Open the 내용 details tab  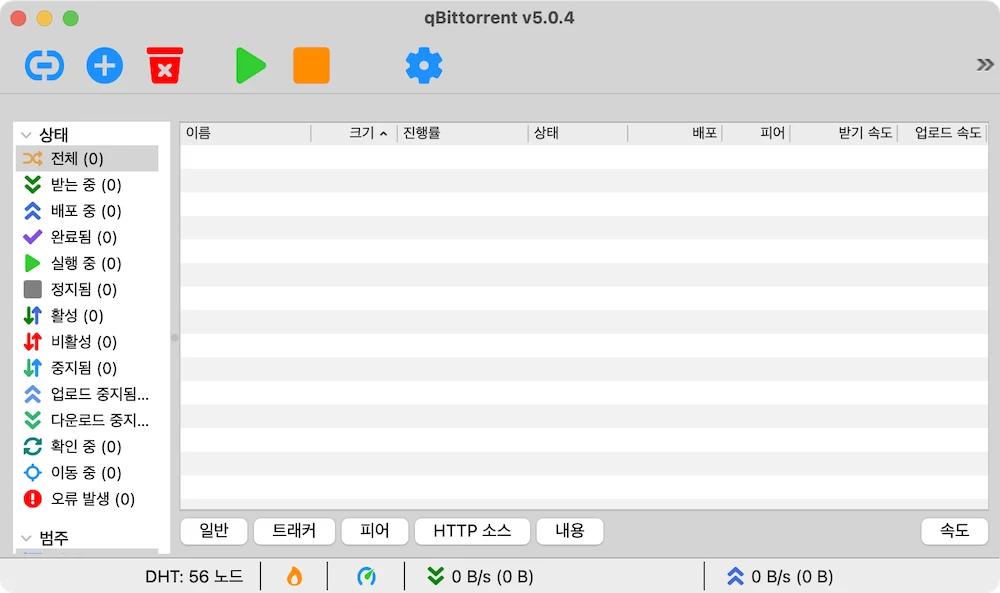pos(570,531)
